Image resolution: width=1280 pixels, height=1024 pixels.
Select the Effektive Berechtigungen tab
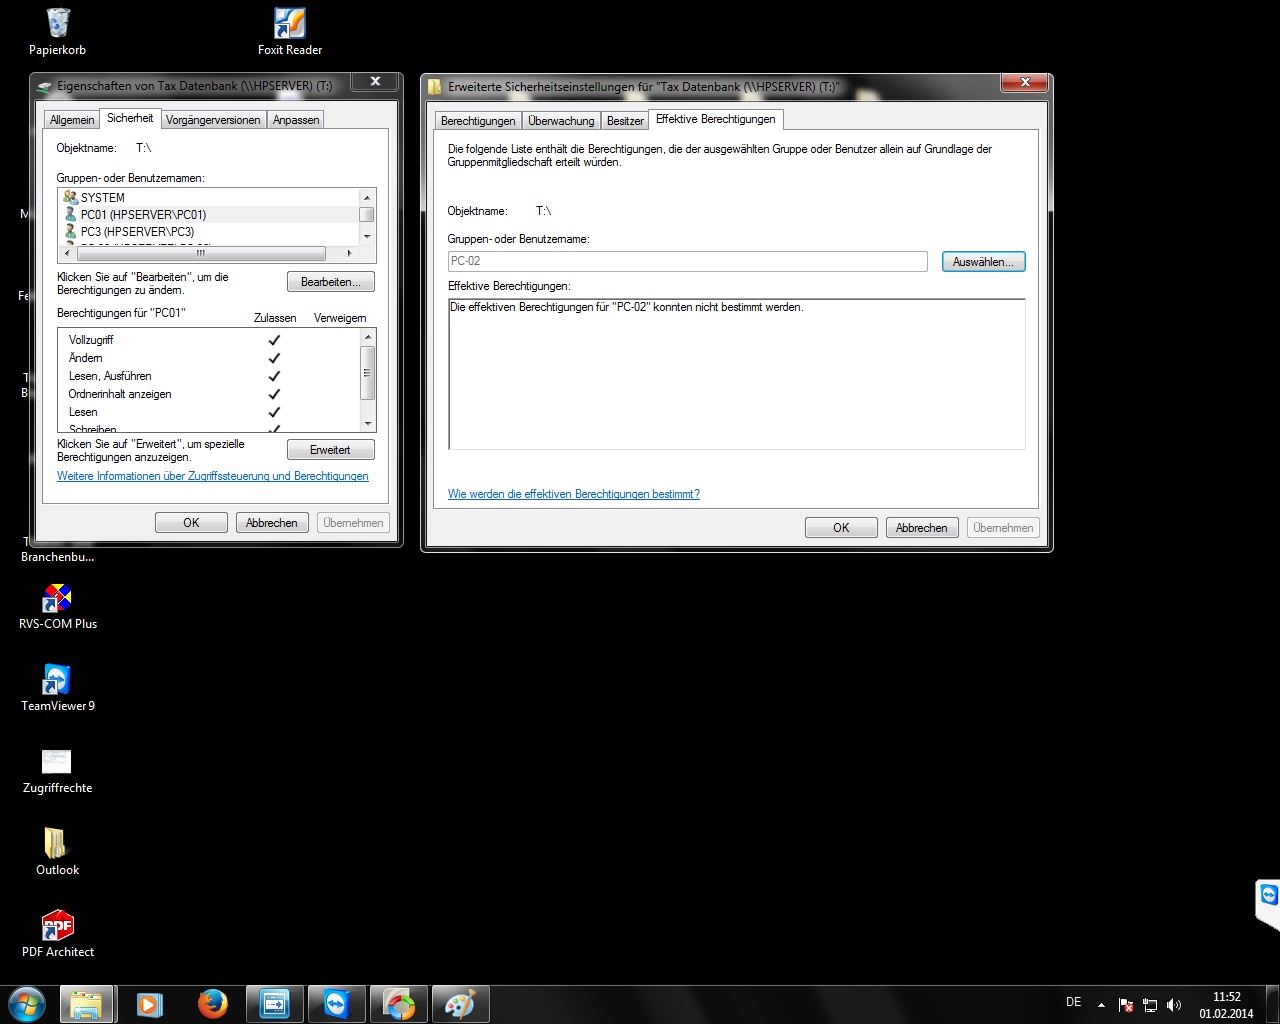(x=715, y=119)
